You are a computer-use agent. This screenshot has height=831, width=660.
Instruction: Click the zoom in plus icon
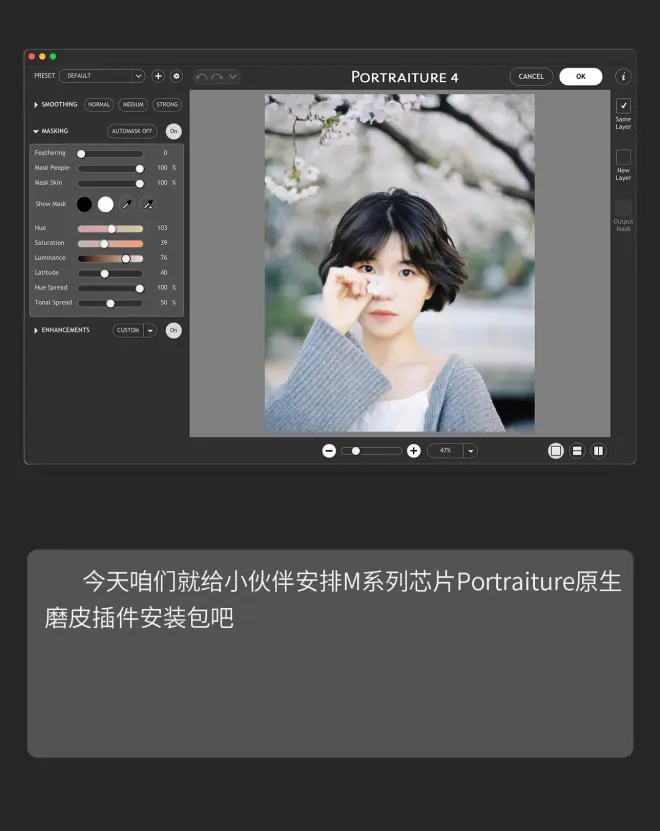[x=414, y=451]
